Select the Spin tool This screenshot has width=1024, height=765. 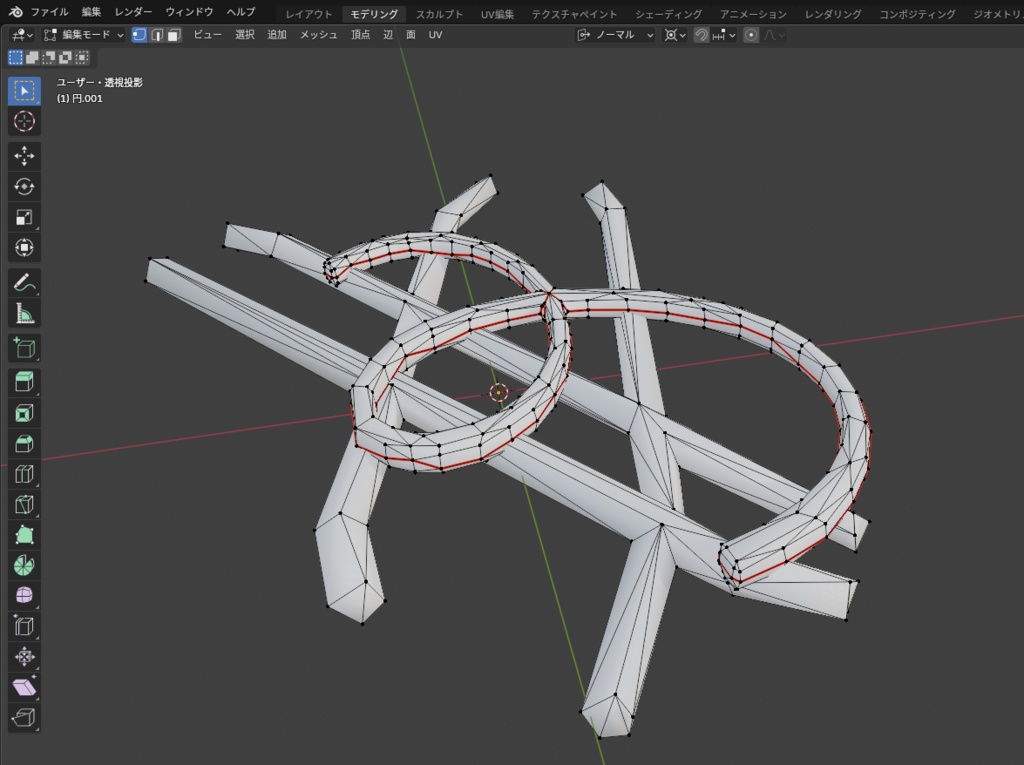[24, 565]
